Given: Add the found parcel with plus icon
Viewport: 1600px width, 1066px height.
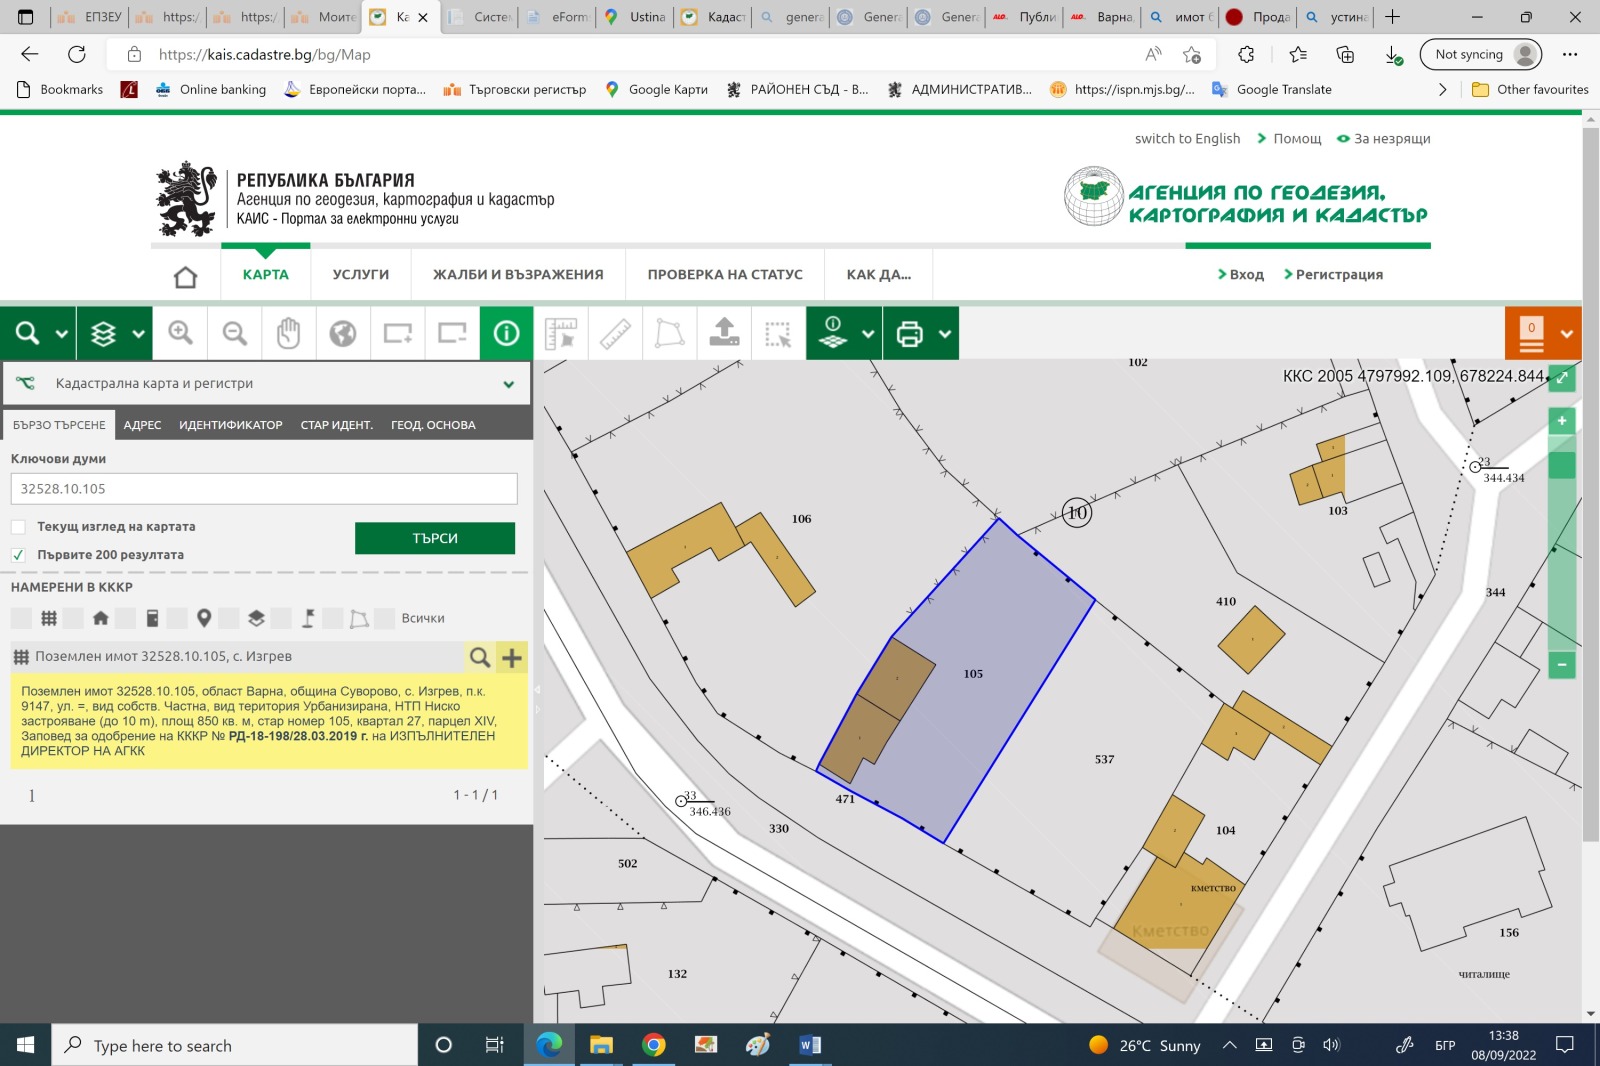Looking at the screenshot, I should point(512,657).
